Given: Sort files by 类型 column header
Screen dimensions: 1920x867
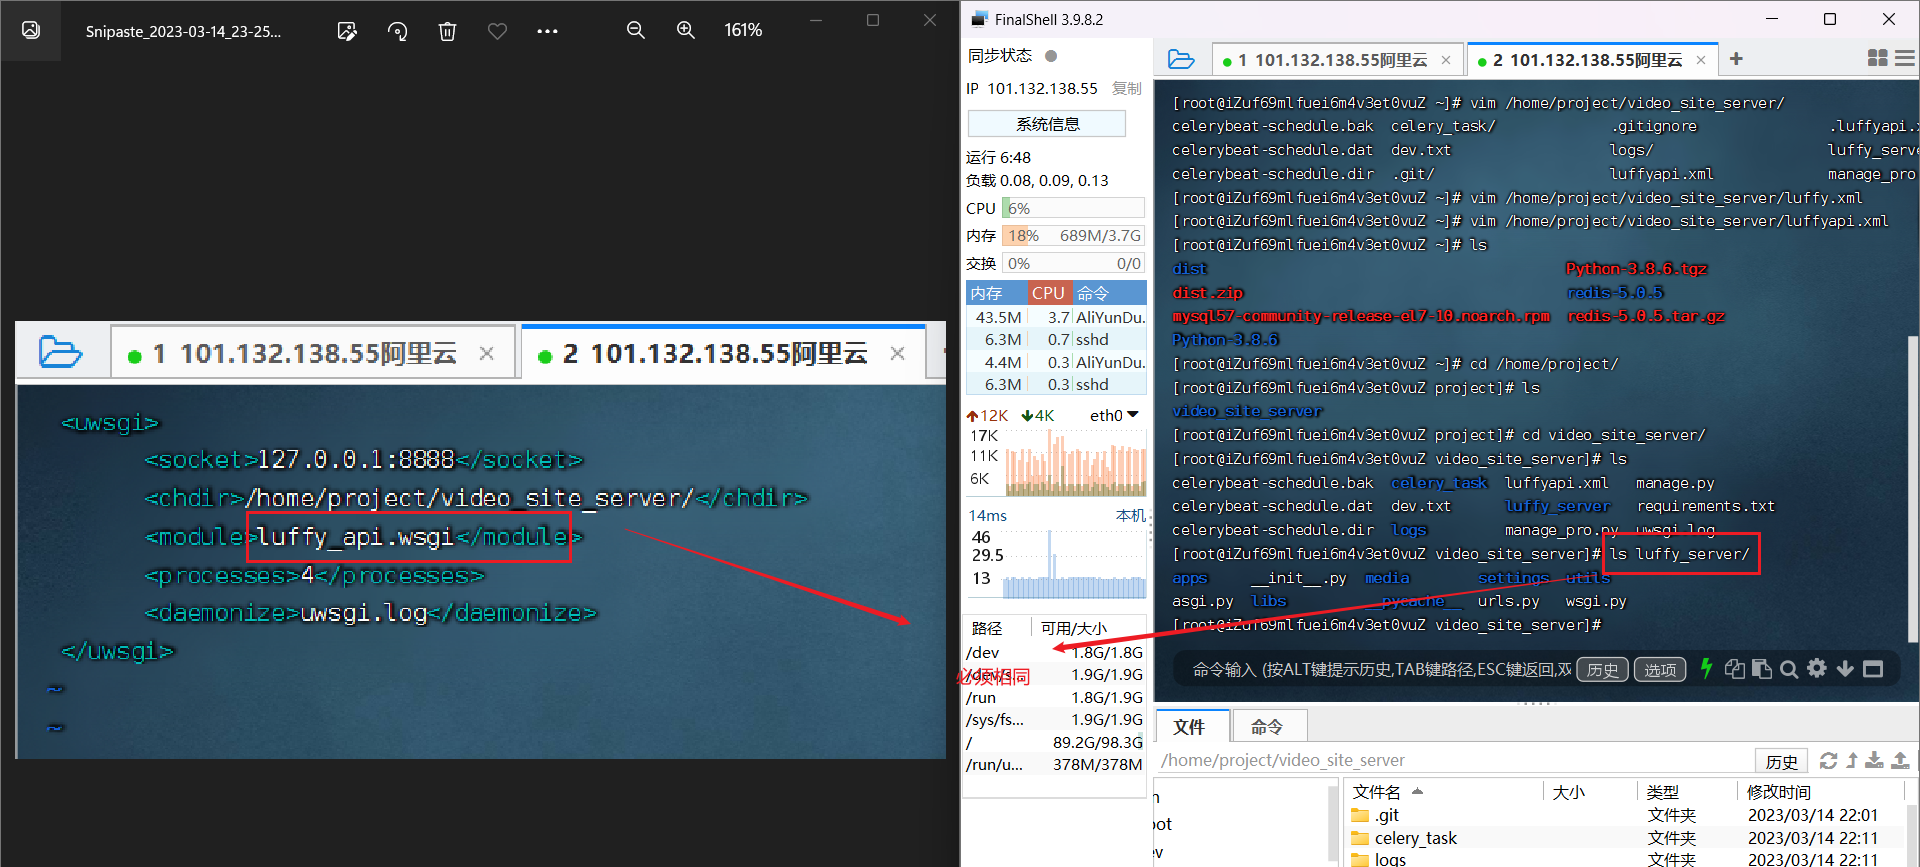Looking at the screenshot, I should [x=1688, y=792].
